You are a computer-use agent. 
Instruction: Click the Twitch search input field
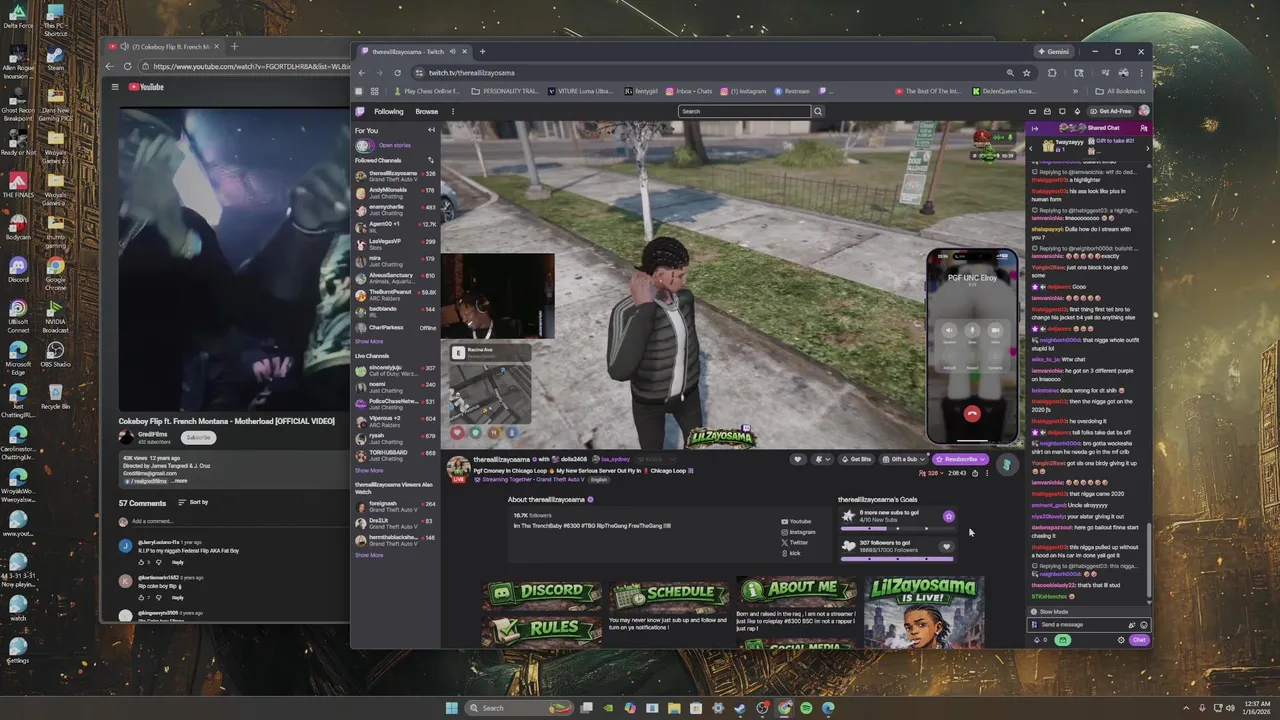point(744,111)
